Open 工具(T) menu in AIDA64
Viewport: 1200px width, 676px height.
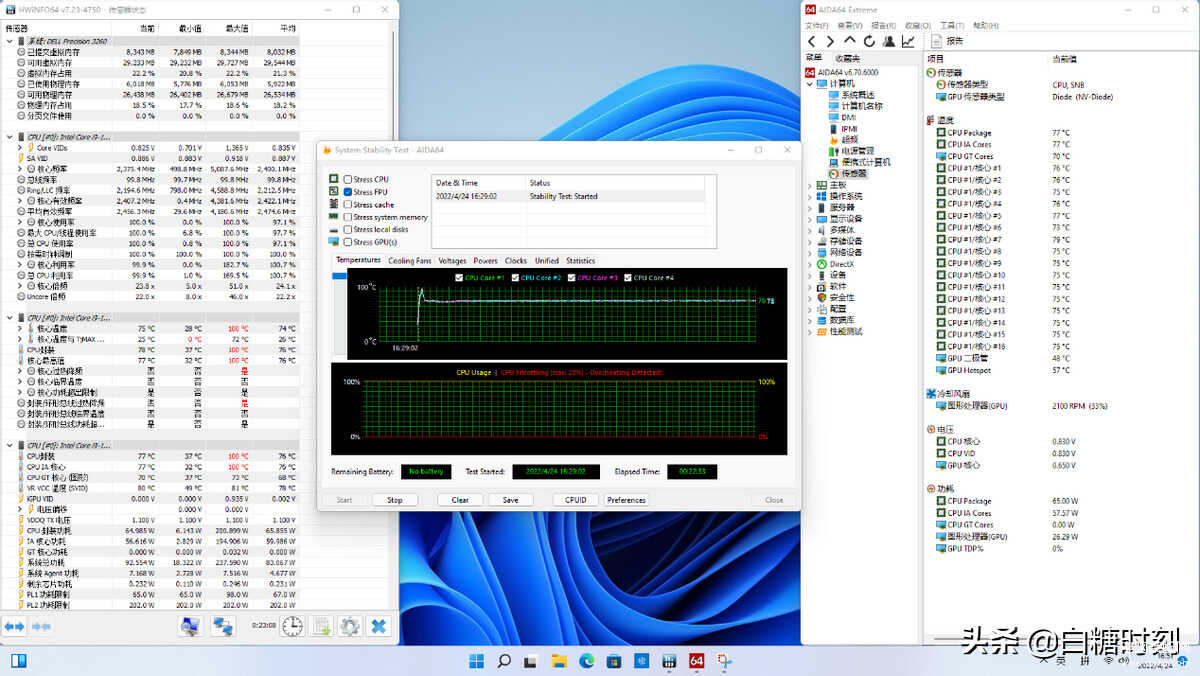click(x=952, y=25)
